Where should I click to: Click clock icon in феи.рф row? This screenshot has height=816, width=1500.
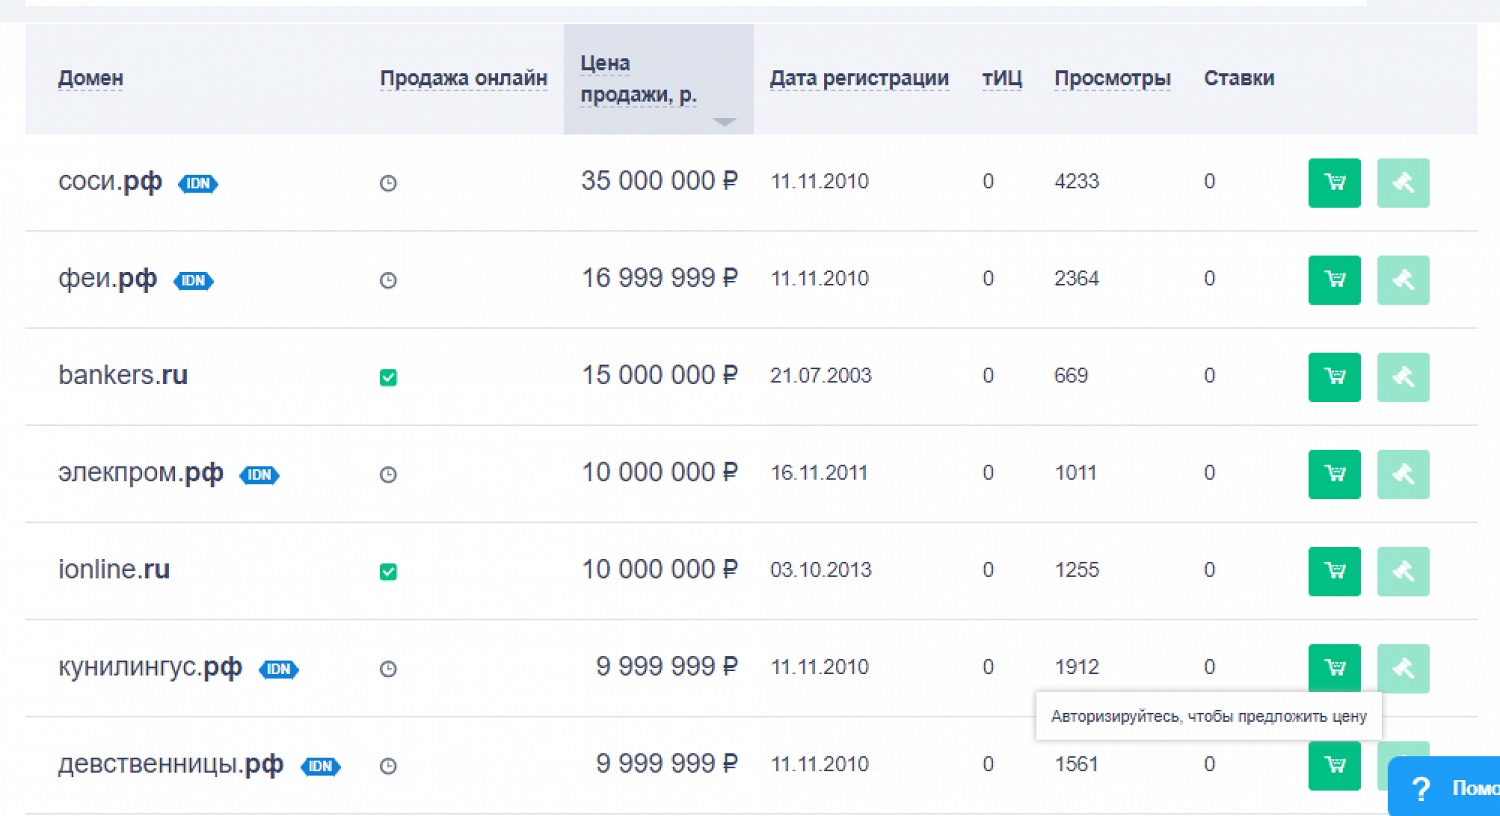388,280
